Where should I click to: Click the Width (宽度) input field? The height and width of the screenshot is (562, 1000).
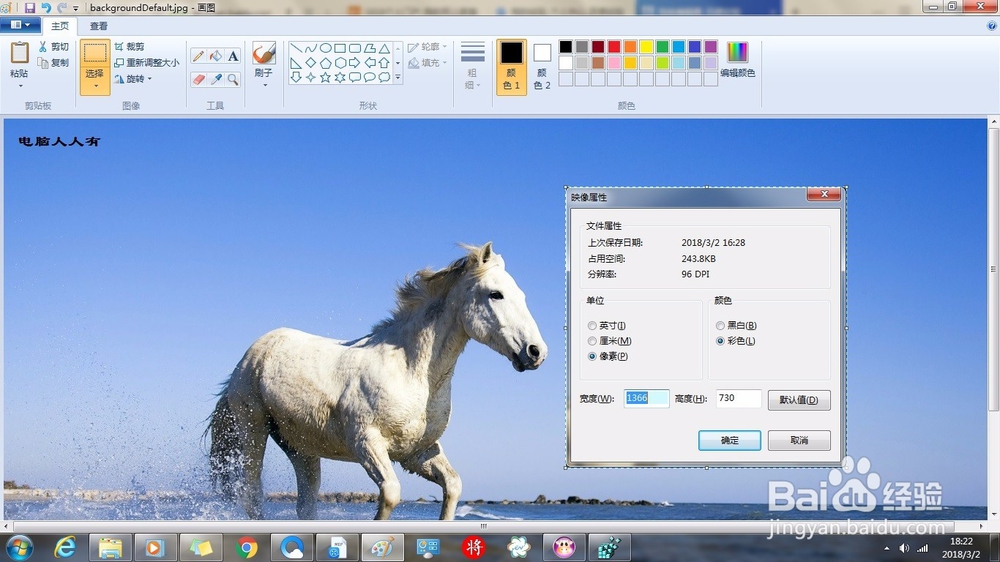pos(646,398)
